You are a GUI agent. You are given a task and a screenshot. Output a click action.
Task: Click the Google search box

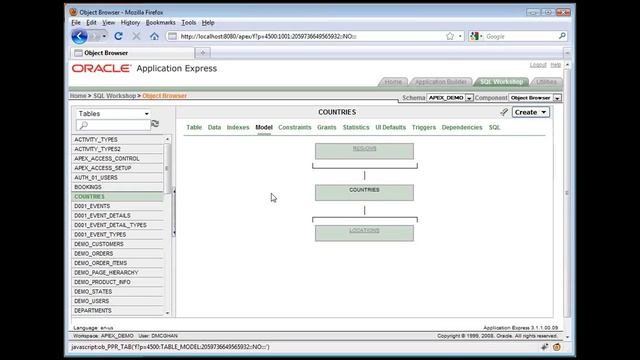(x=521, y=36)
